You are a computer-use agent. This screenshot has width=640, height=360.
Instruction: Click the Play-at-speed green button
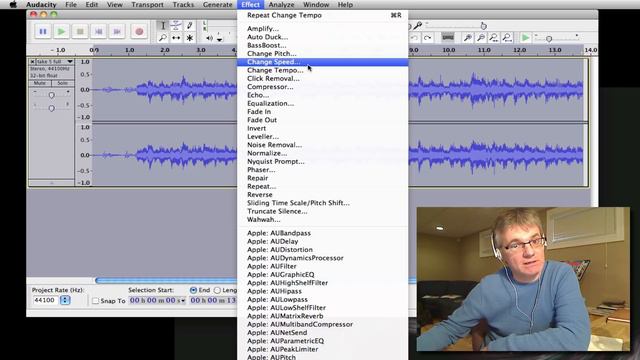(x=525, y=38)
